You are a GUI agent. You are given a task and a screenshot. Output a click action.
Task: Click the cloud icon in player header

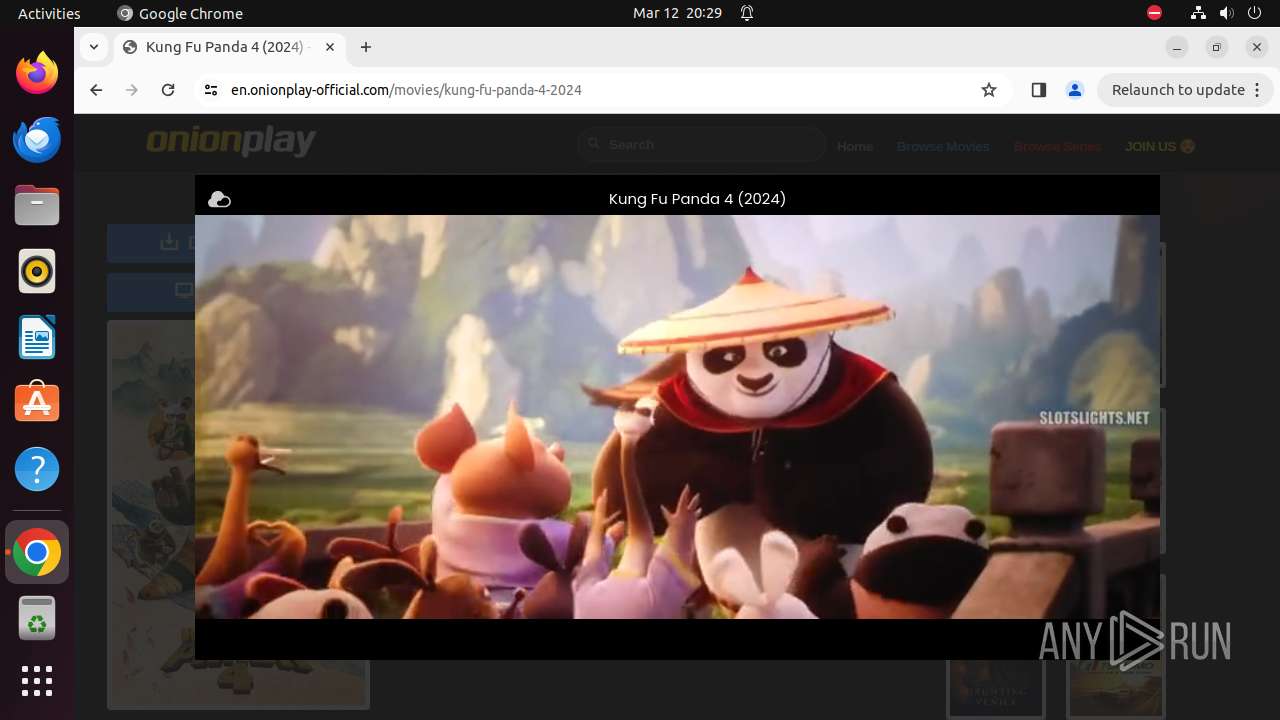coord(219,199)
